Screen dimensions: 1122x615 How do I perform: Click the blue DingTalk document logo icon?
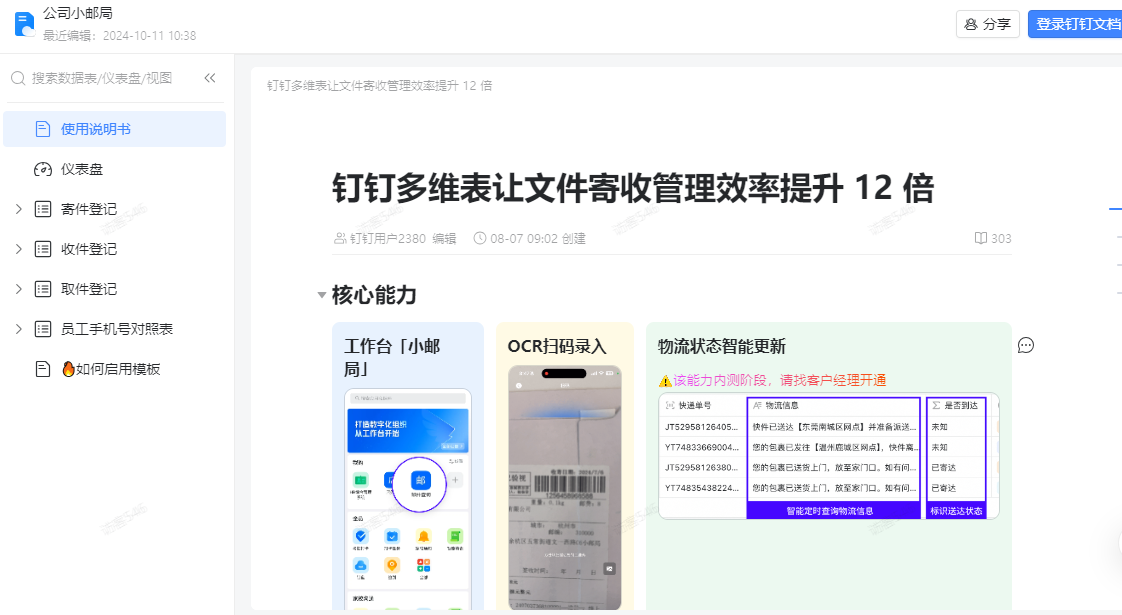(x=24, y=24)
